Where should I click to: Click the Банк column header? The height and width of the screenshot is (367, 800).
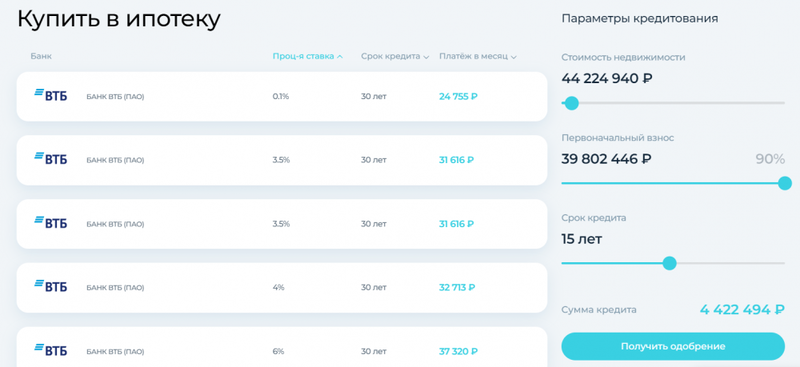(x=41, y=56)
